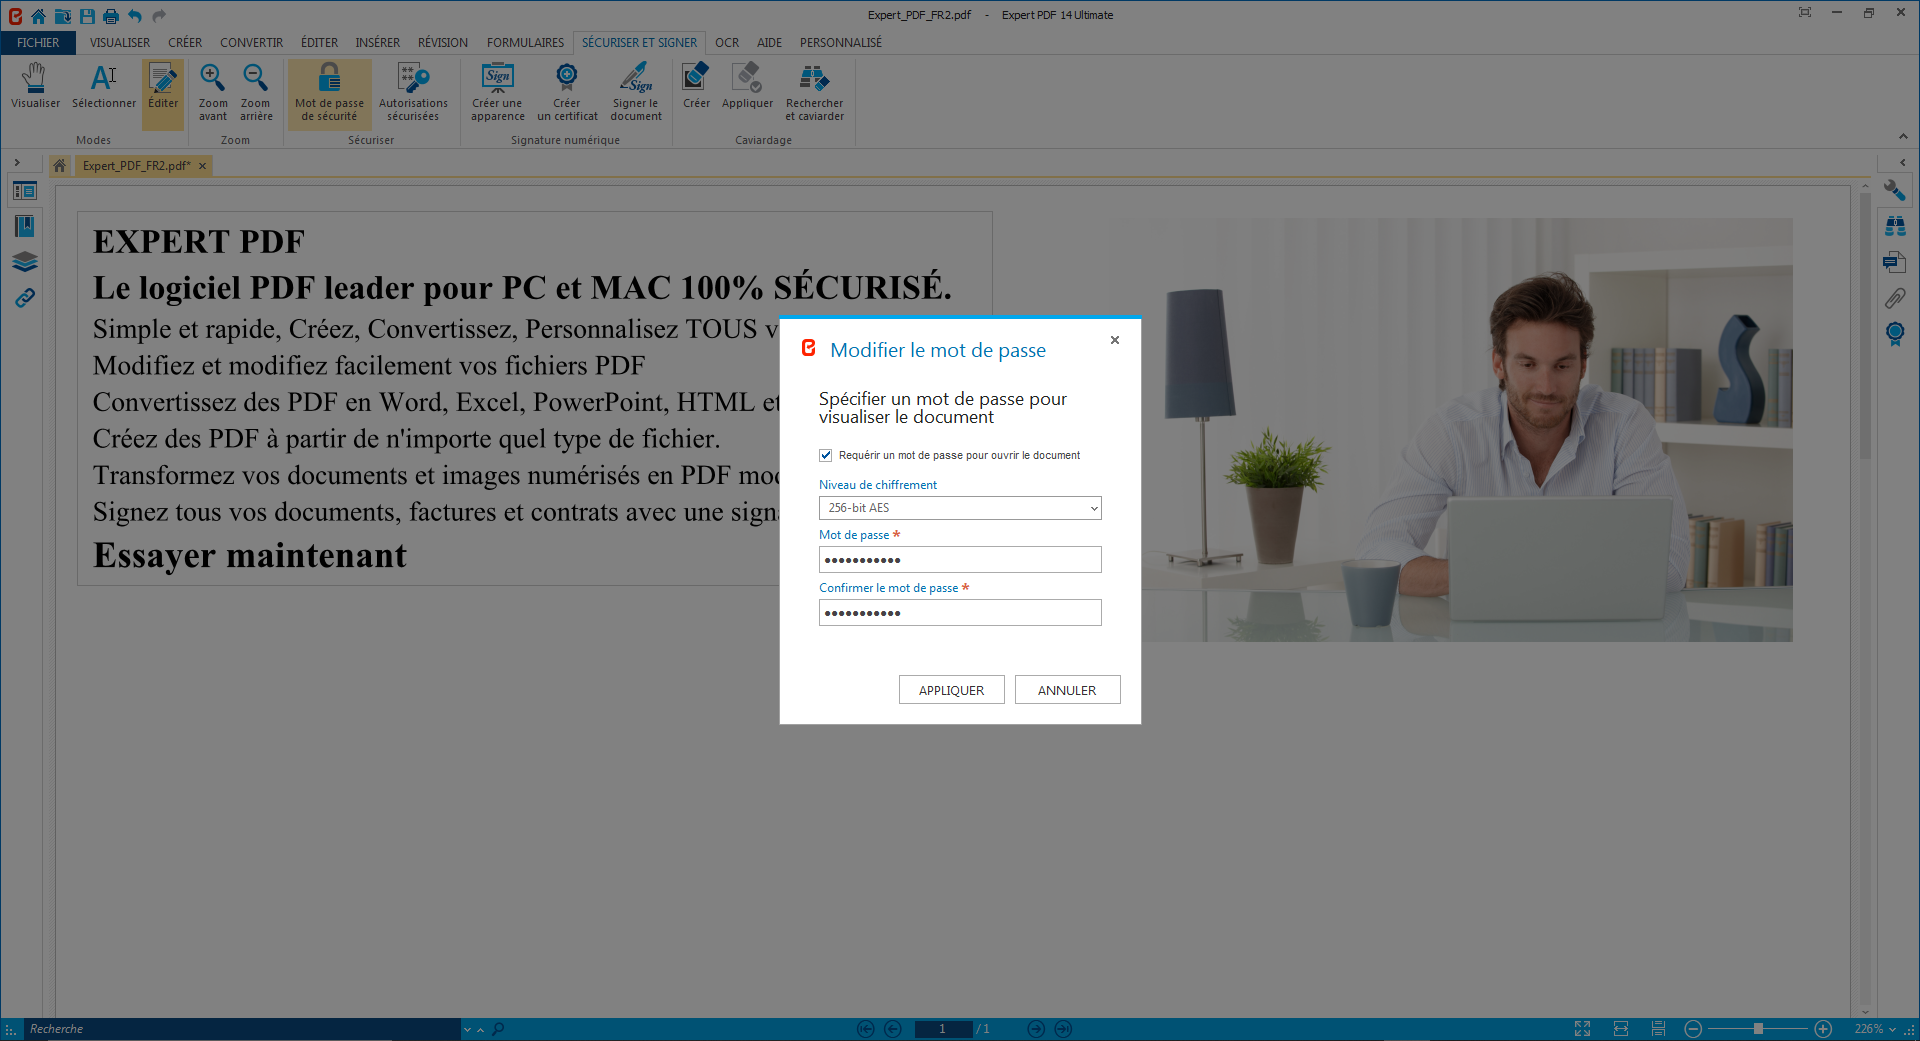Click the Mot de passe input field
This screenshot has height=1041, width=1920.
point(960,559)
